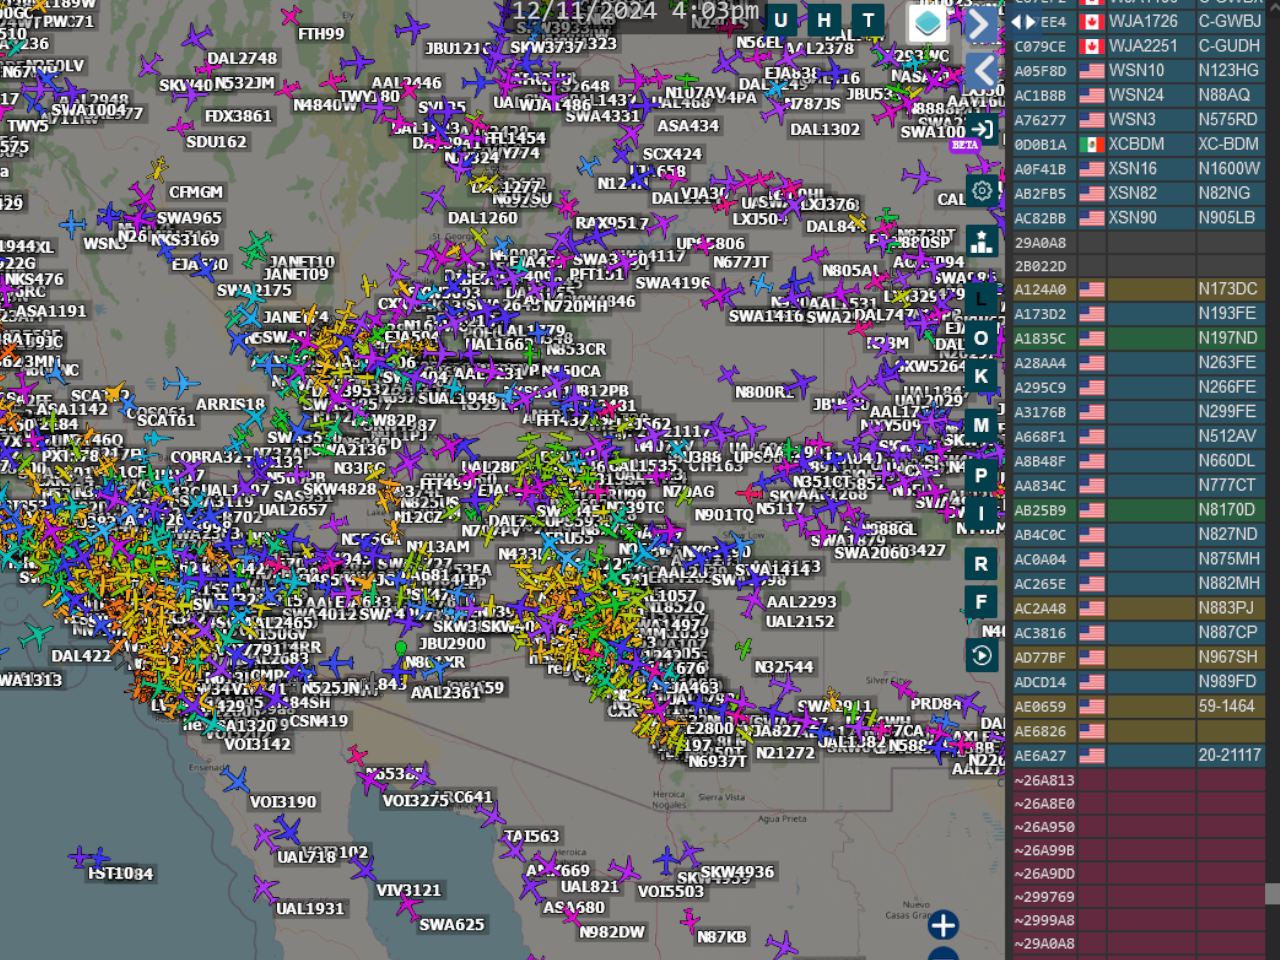Screen dimensions: 1280x960
Task: Click the sidebar width toggle arrows
Action: 1024,22
